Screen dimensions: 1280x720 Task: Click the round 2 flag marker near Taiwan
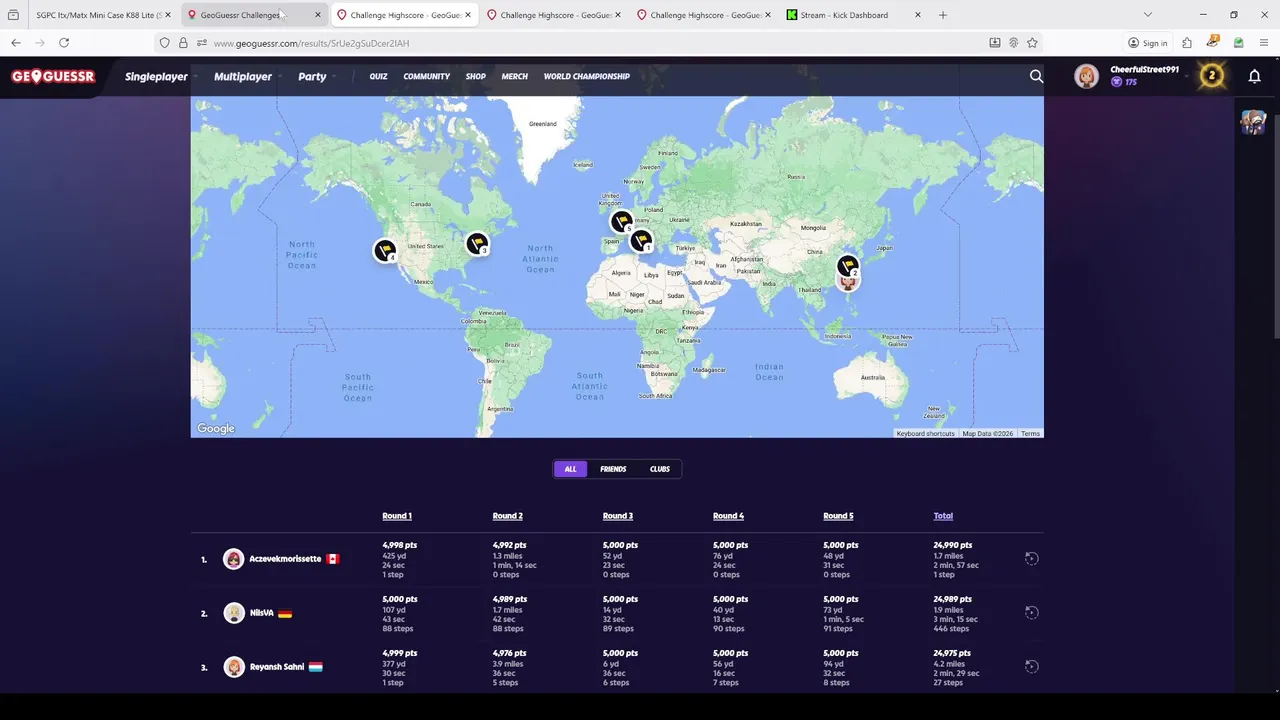[848, 266]
